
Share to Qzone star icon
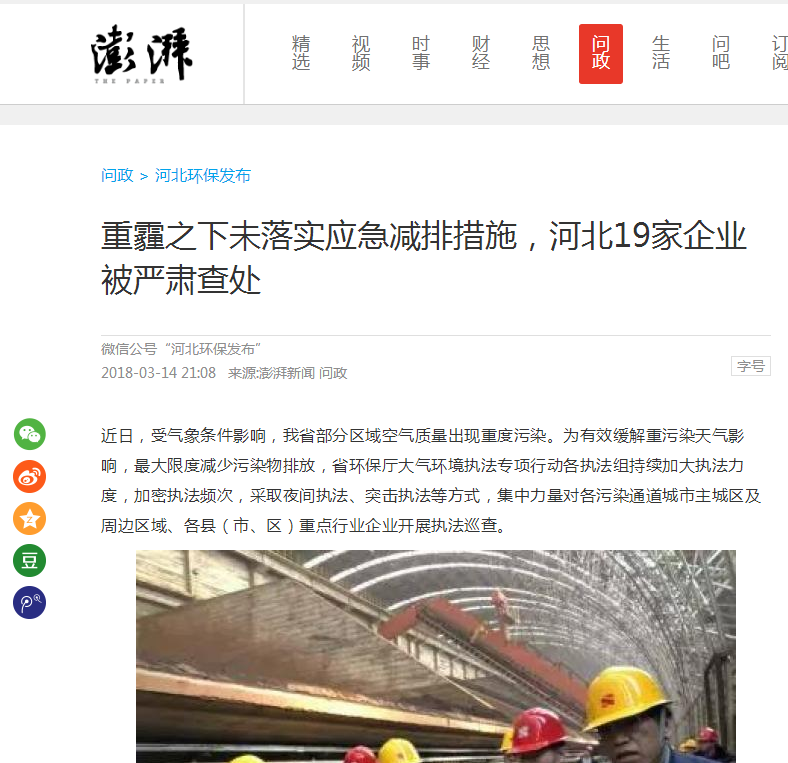30,519
